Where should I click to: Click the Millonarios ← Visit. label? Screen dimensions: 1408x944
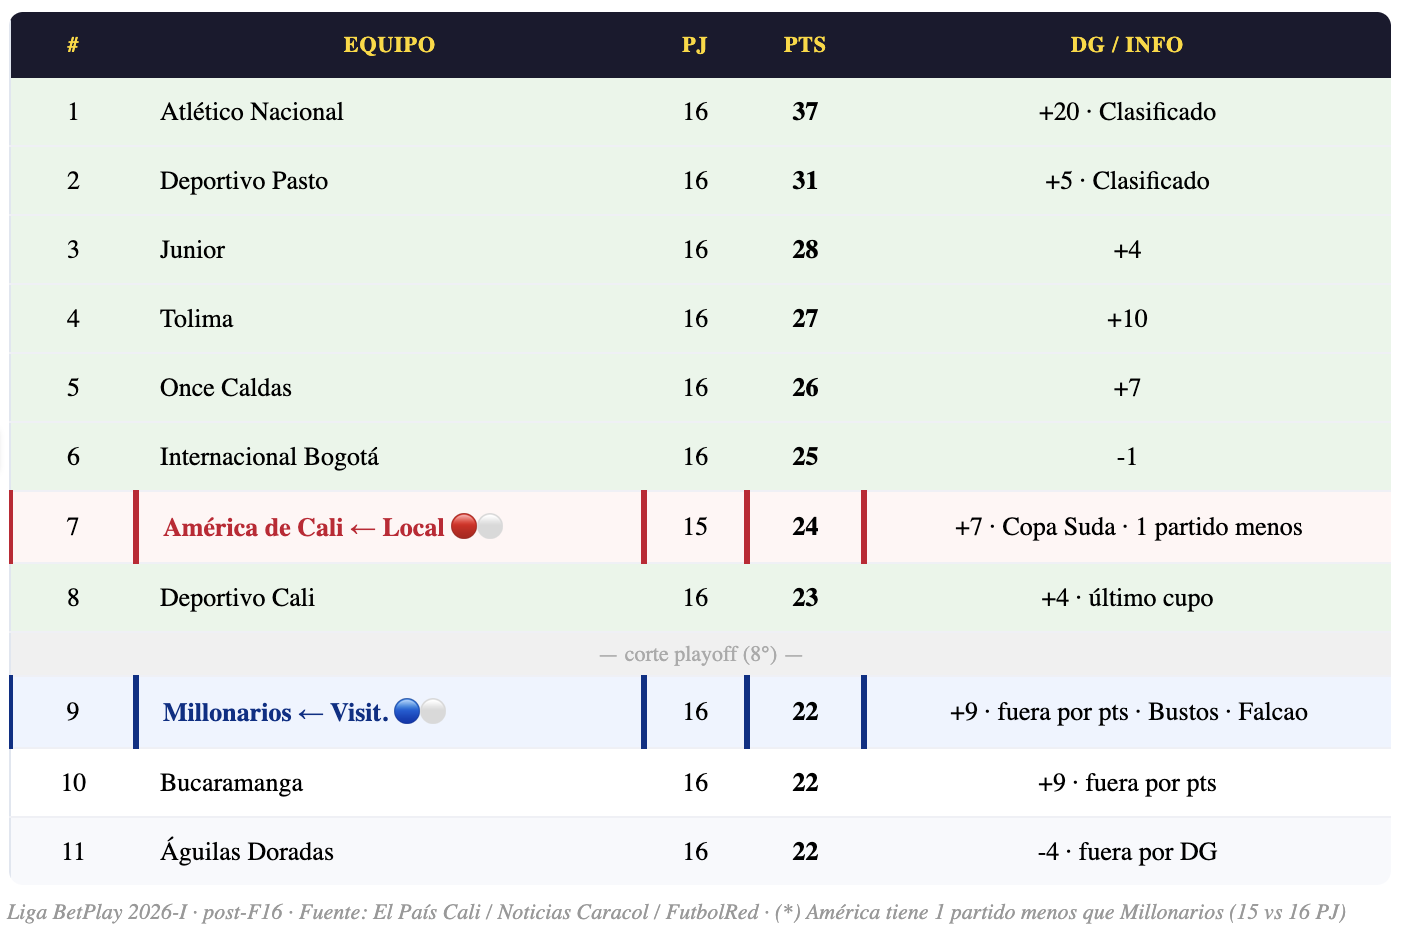[x=276, y=712]
